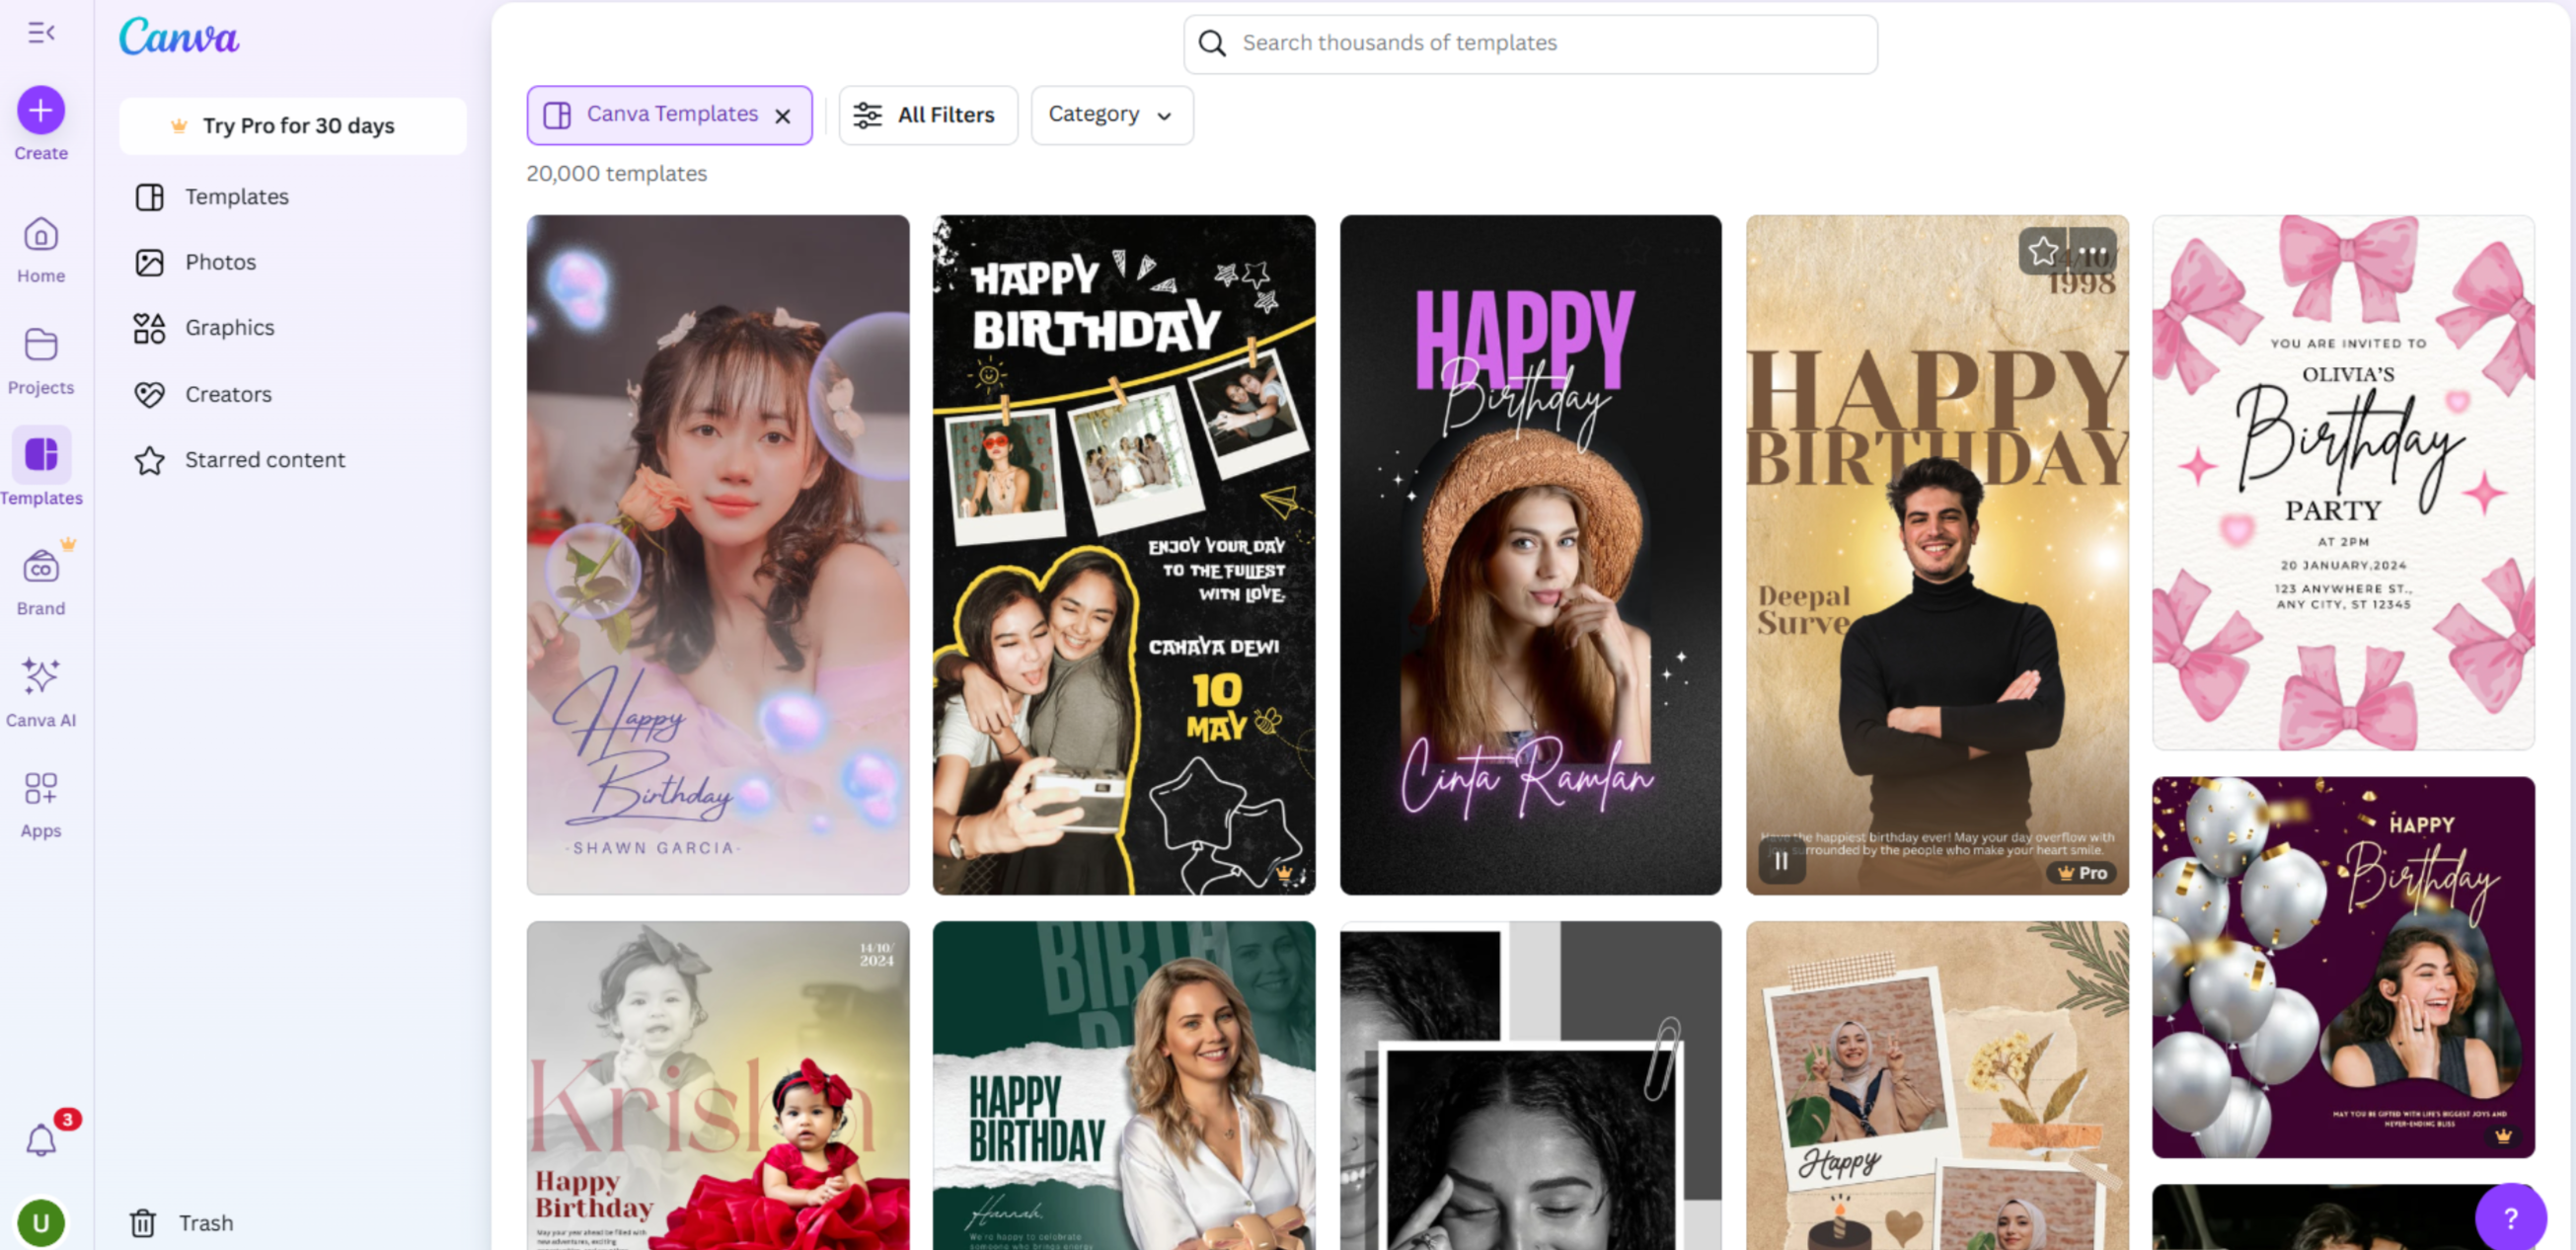Expand the All Filters panel
Screen dimensions: 2576x1250
pos(927,115)
